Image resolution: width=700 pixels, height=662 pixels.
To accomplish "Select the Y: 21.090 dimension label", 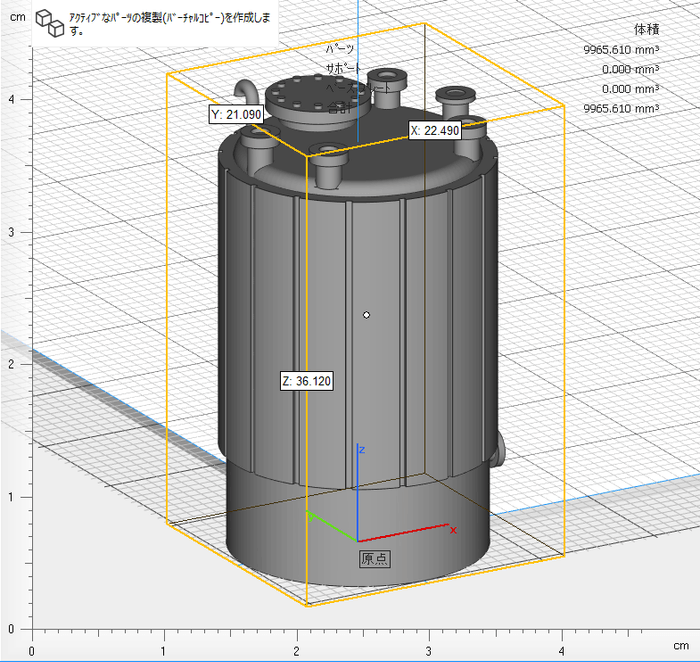I will pyautogui.click(x=236, y=115).
